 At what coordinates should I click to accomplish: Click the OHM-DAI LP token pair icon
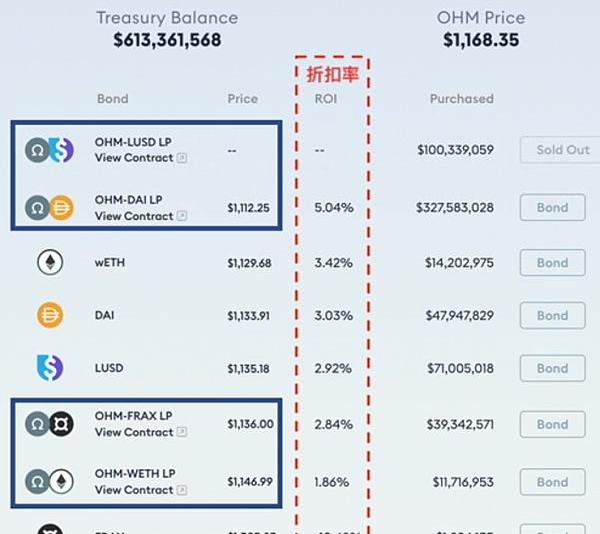(49, 208)
